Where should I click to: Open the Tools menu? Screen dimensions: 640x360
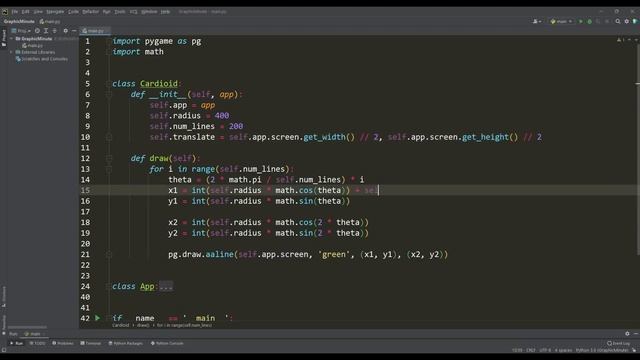(120, 11)
